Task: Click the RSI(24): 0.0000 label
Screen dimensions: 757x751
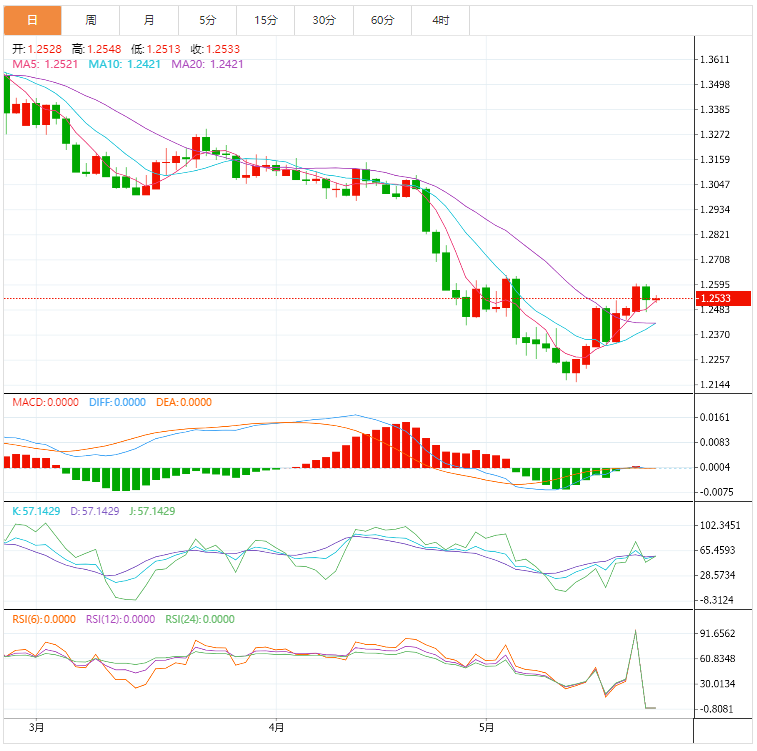Action: click(x=200, y=620)
